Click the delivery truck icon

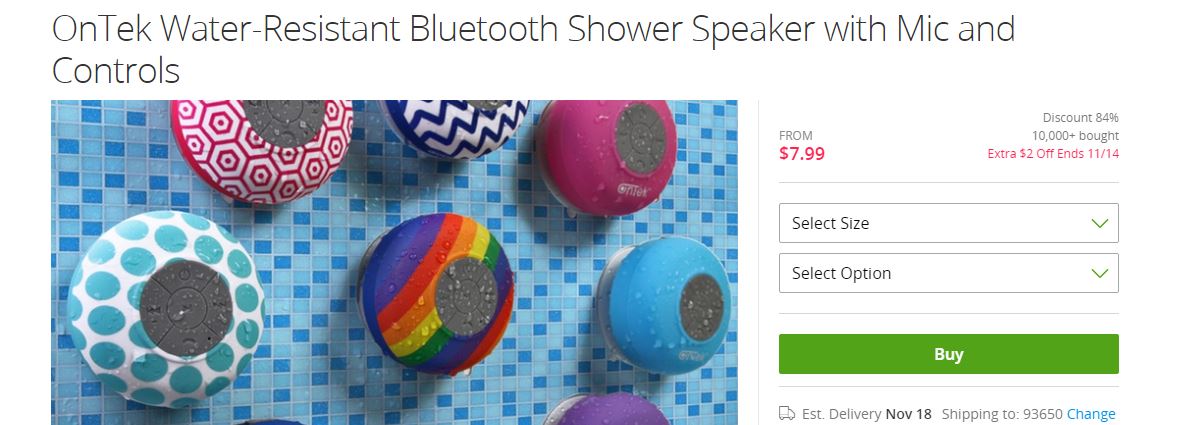point(787,414)
